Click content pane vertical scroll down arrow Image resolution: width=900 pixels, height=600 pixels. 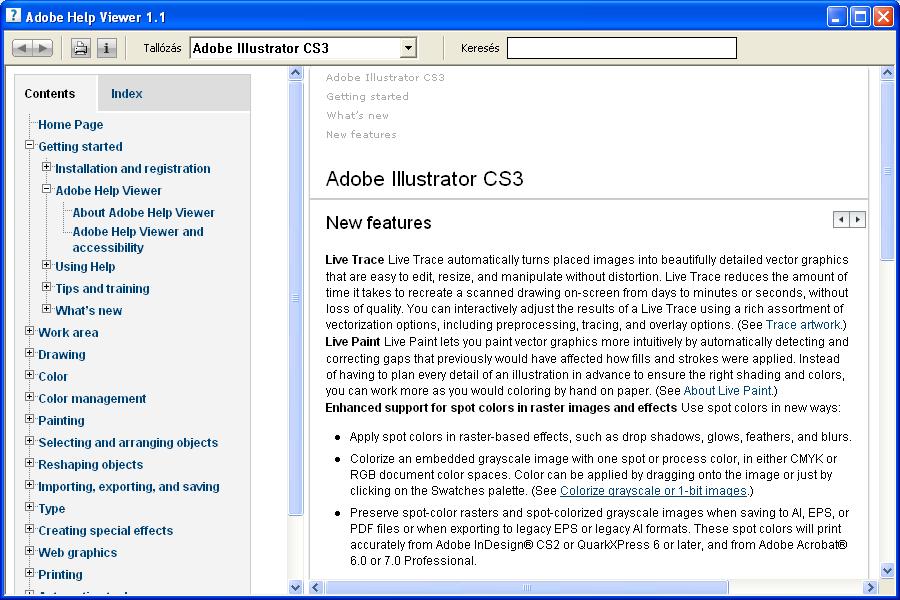click(x=887, y=570)
